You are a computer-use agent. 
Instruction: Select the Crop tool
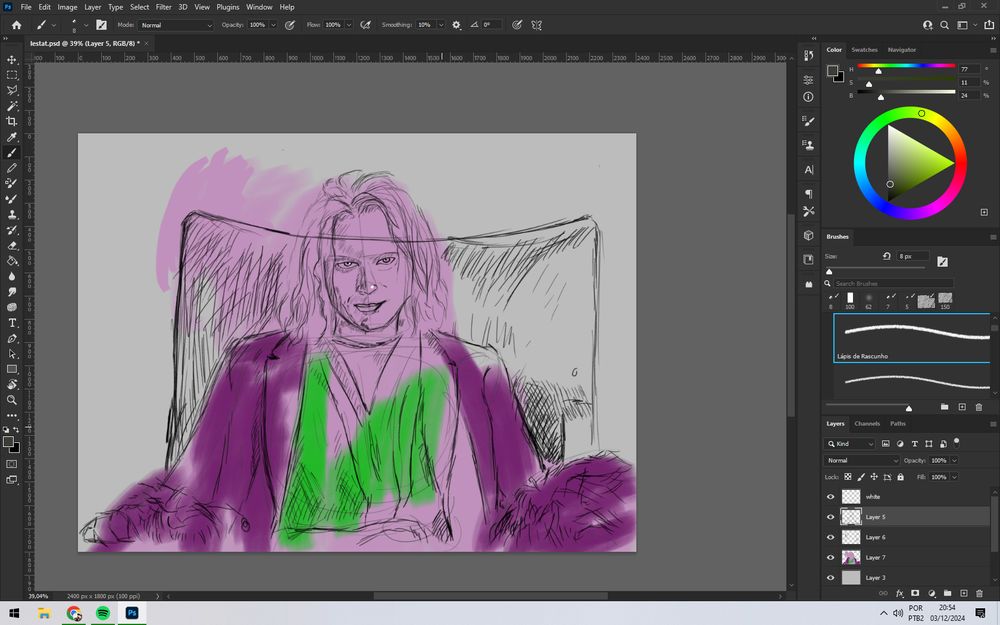click(11, 121)
